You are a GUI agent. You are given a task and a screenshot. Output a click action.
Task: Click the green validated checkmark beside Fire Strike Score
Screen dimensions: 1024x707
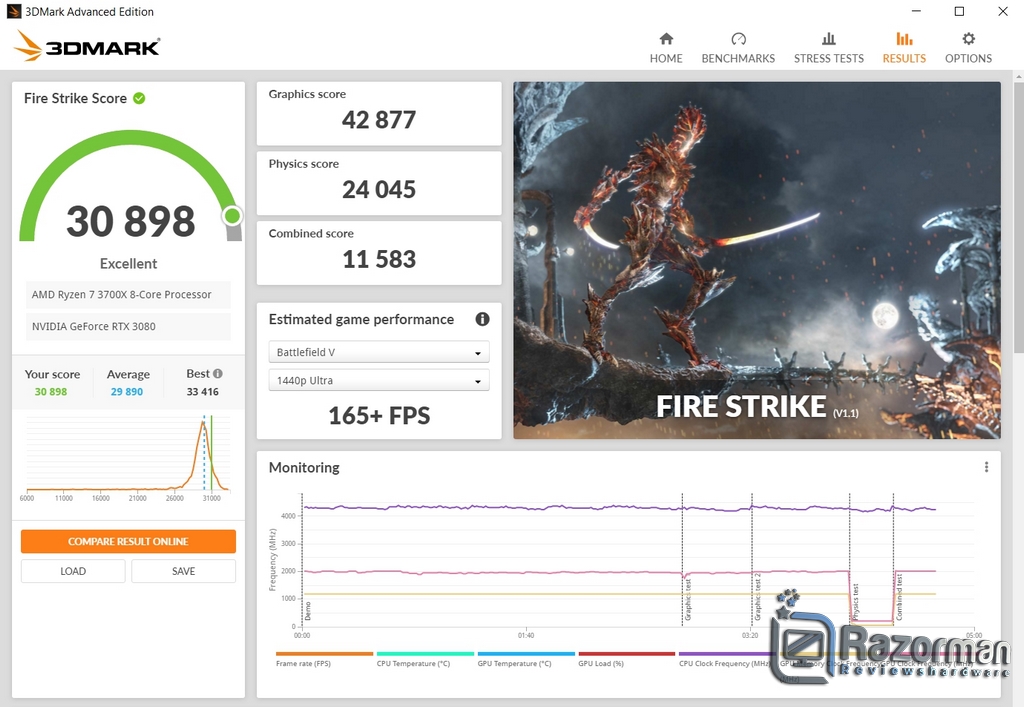coord(139,99)
